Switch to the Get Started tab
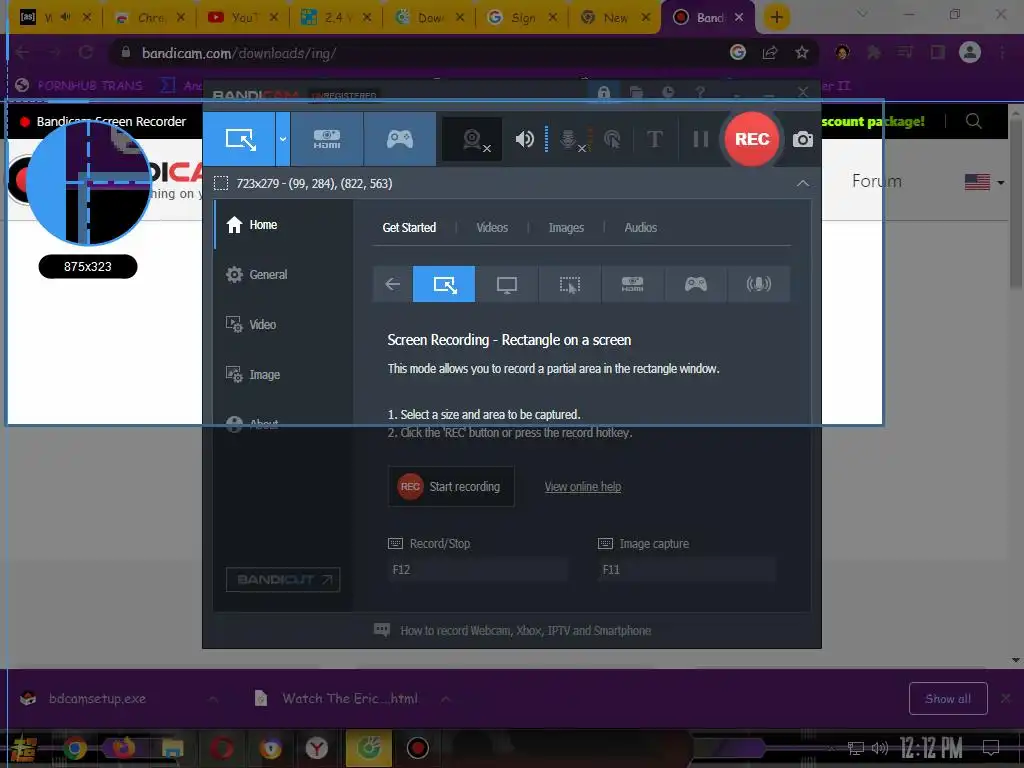This screenshot has height=768, width=1024. coord(409,227)
